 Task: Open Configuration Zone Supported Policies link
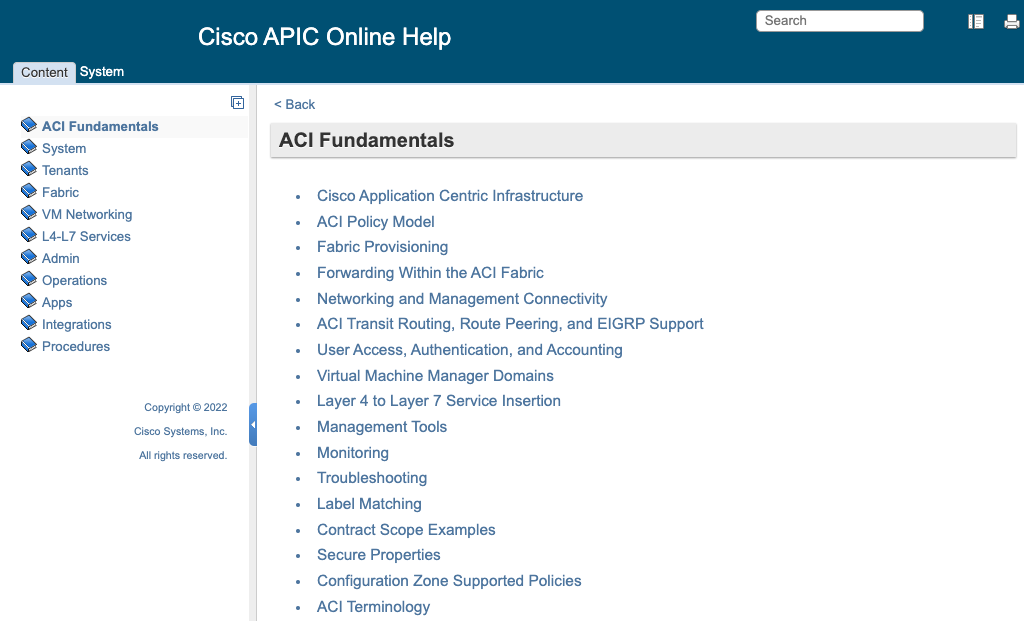(449, 581)
